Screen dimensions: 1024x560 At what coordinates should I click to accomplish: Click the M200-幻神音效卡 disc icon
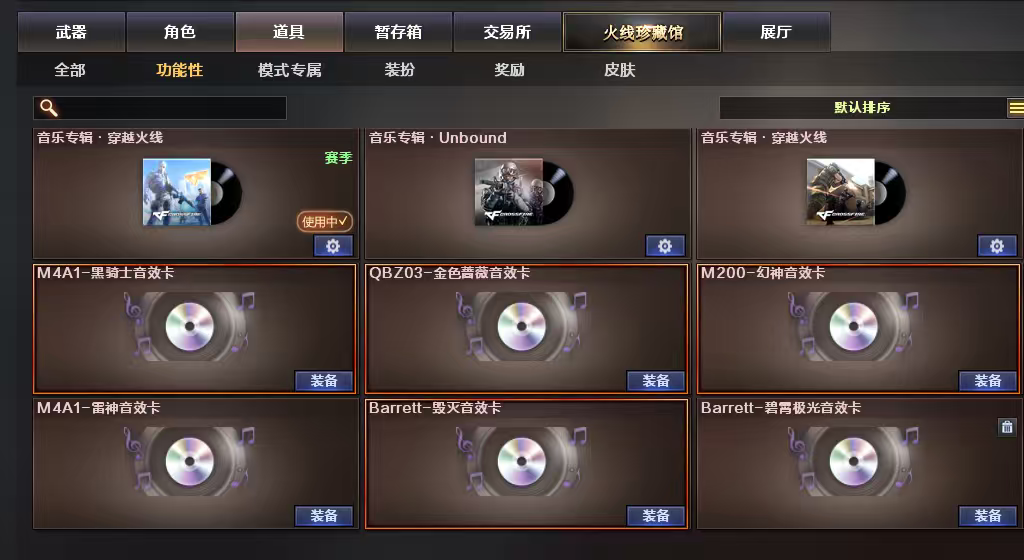tap(853, 326)
